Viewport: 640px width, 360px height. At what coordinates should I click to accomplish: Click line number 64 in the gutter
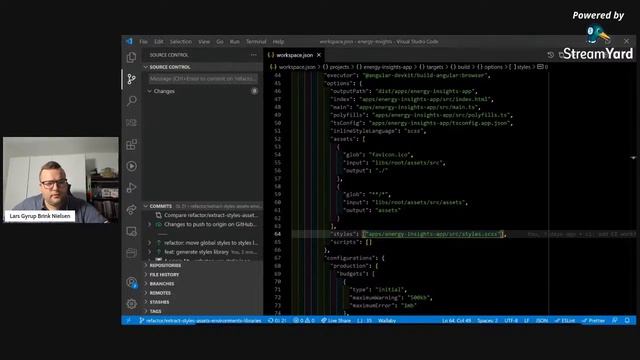point(278,234)
